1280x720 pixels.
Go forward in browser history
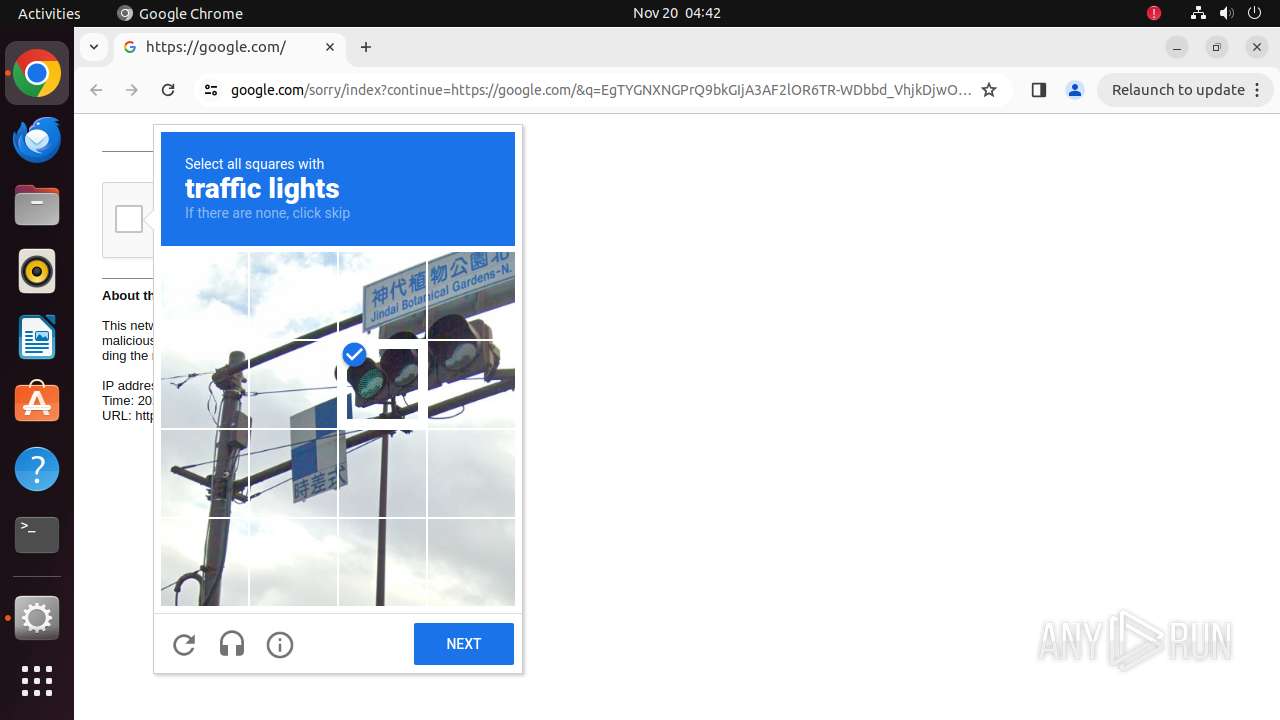pyautogui.click(x=132, y=90)
